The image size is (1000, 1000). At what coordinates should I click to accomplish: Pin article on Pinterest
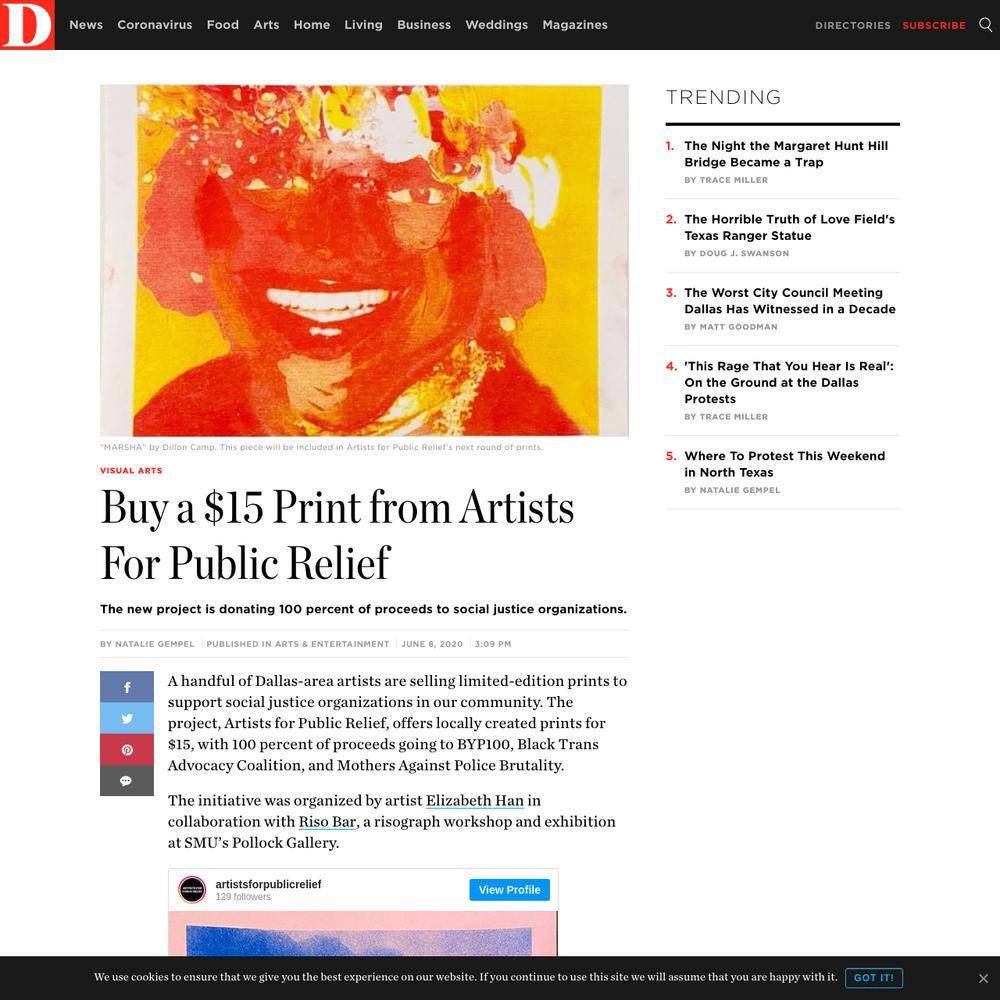(127, 749)
